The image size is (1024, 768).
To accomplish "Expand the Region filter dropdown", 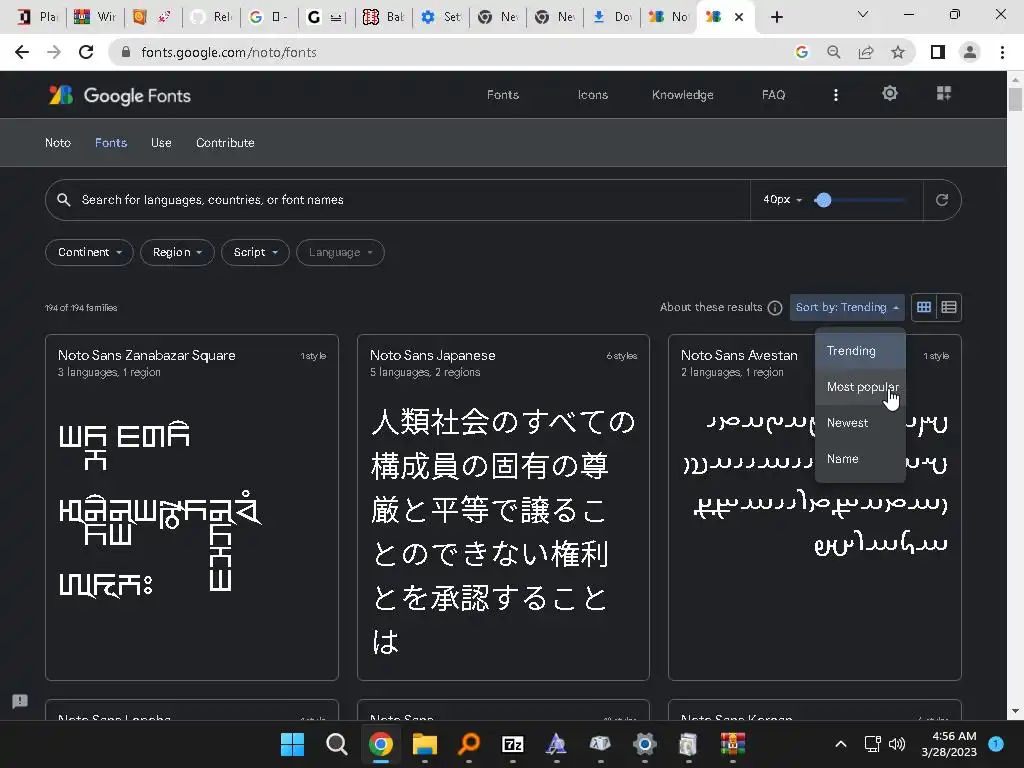I will [x=177, y=252].
